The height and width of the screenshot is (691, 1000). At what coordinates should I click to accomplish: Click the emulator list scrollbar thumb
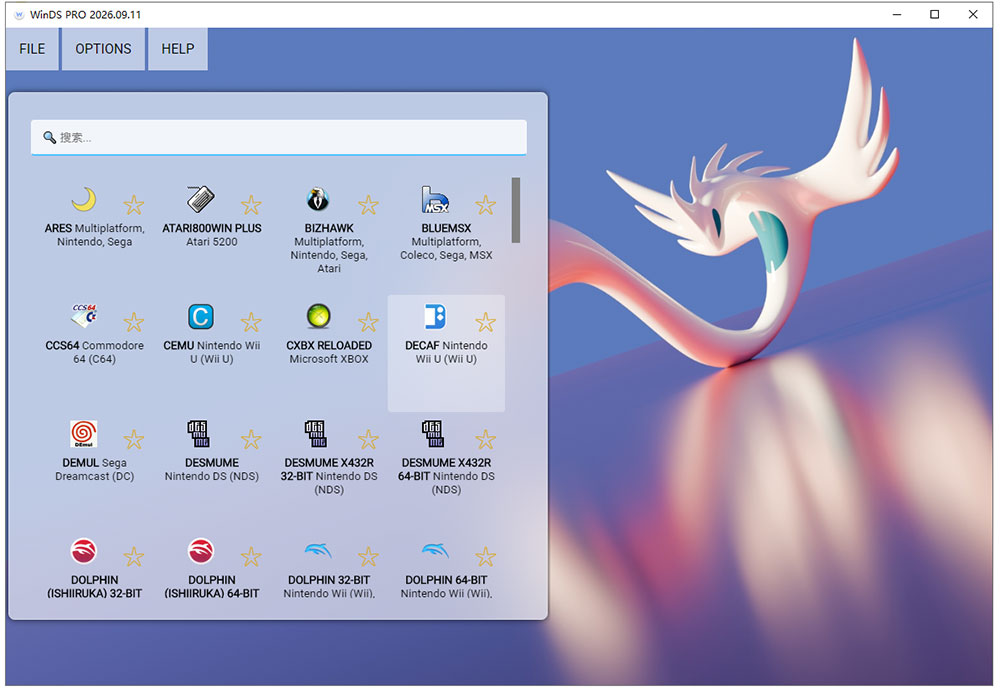pyautogui.click(x=515, y=210)
